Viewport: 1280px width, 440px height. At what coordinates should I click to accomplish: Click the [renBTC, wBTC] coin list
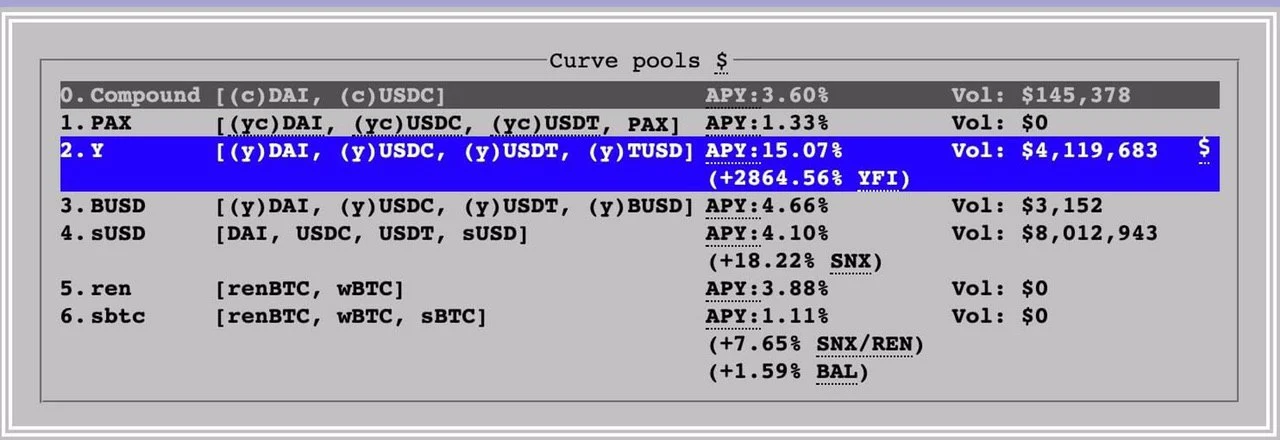(x=310, y=289)
